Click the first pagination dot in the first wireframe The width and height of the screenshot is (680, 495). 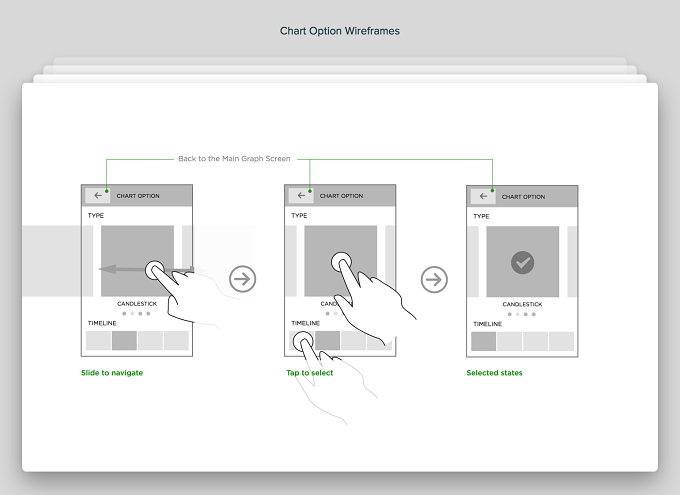coord(124,313)
